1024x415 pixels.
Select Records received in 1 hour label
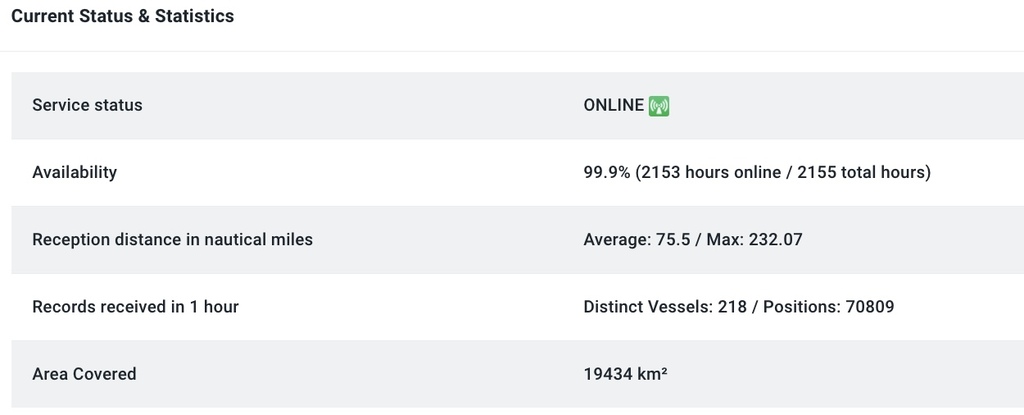135,307
